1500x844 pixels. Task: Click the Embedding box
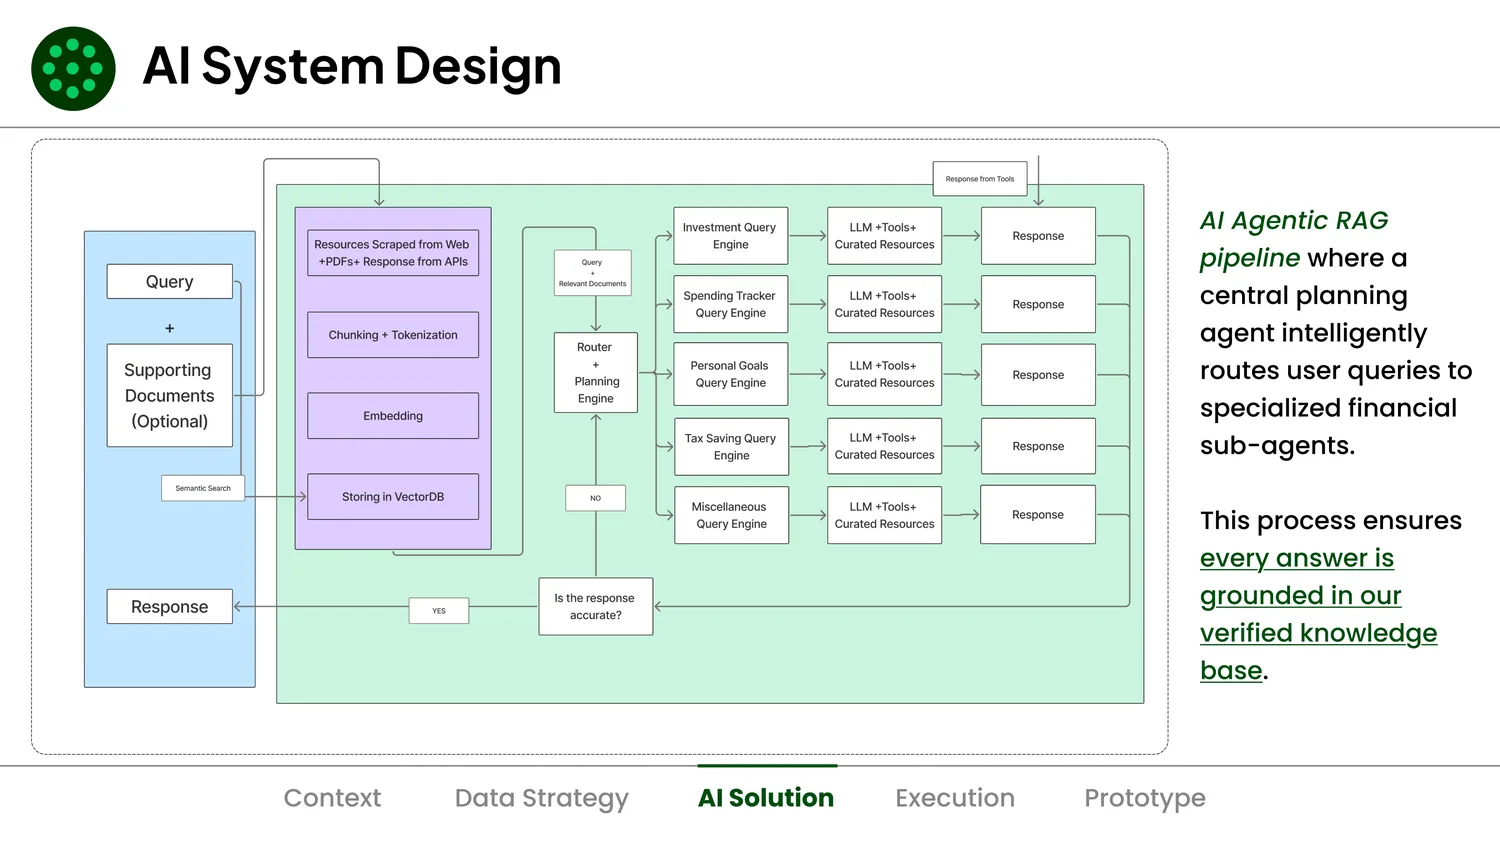tap(393, 416)
